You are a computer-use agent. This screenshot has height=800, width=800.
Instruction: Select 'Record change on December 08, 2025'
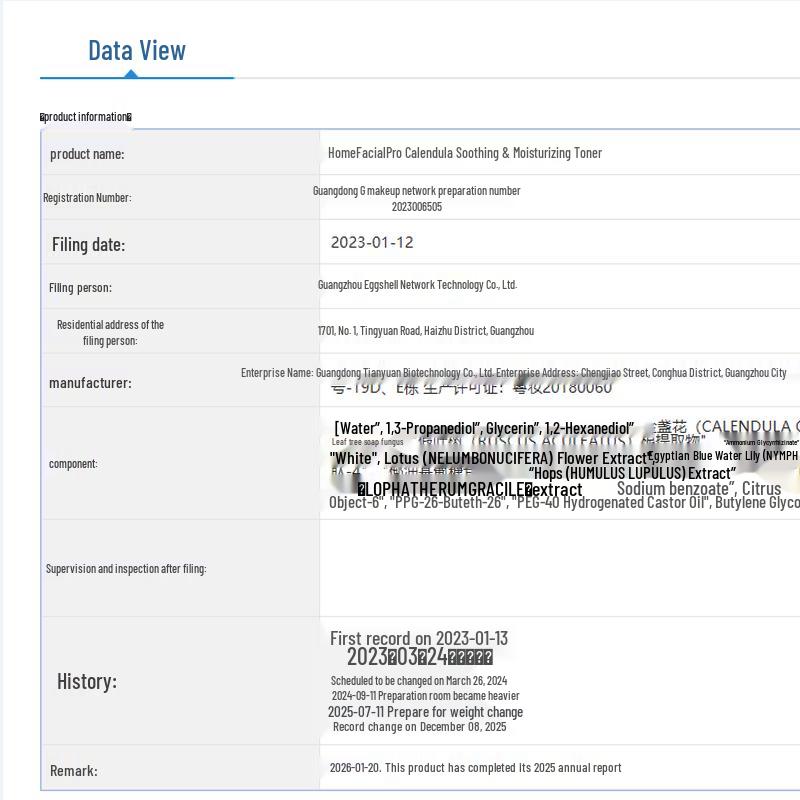(419, 727)
